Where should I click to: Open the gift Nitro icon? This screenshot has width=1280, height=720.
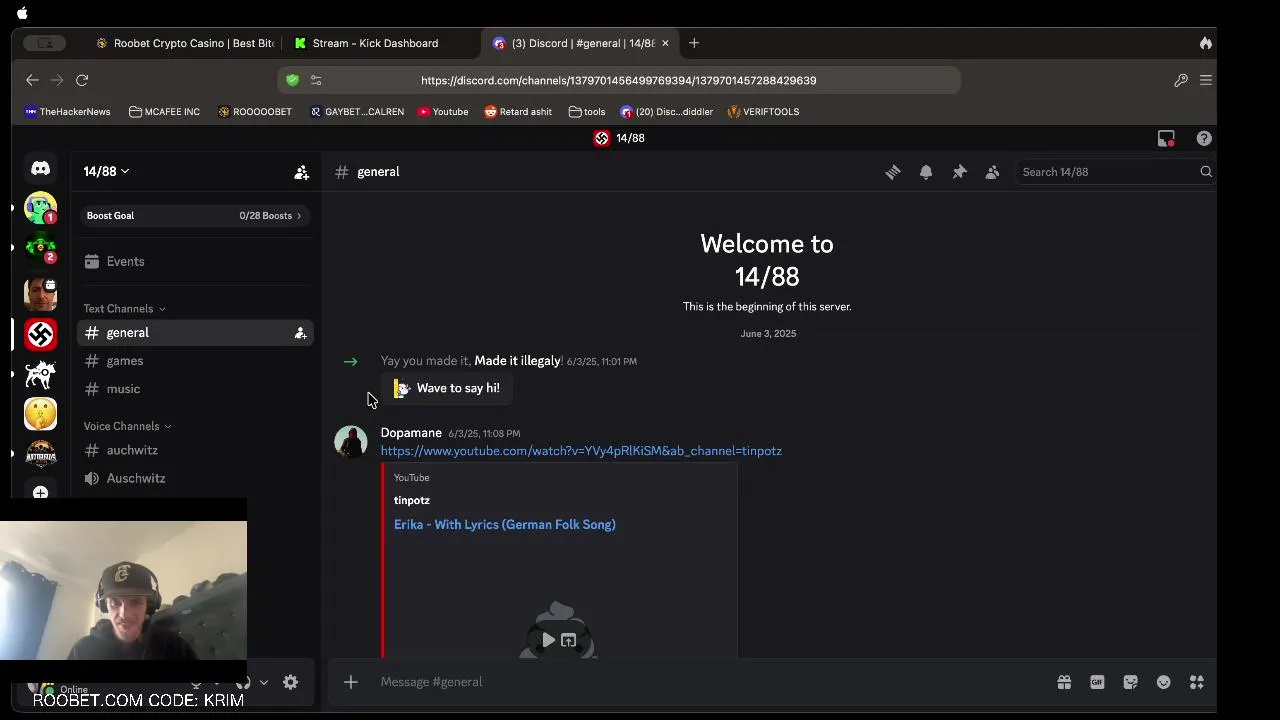click(1064, 682)
